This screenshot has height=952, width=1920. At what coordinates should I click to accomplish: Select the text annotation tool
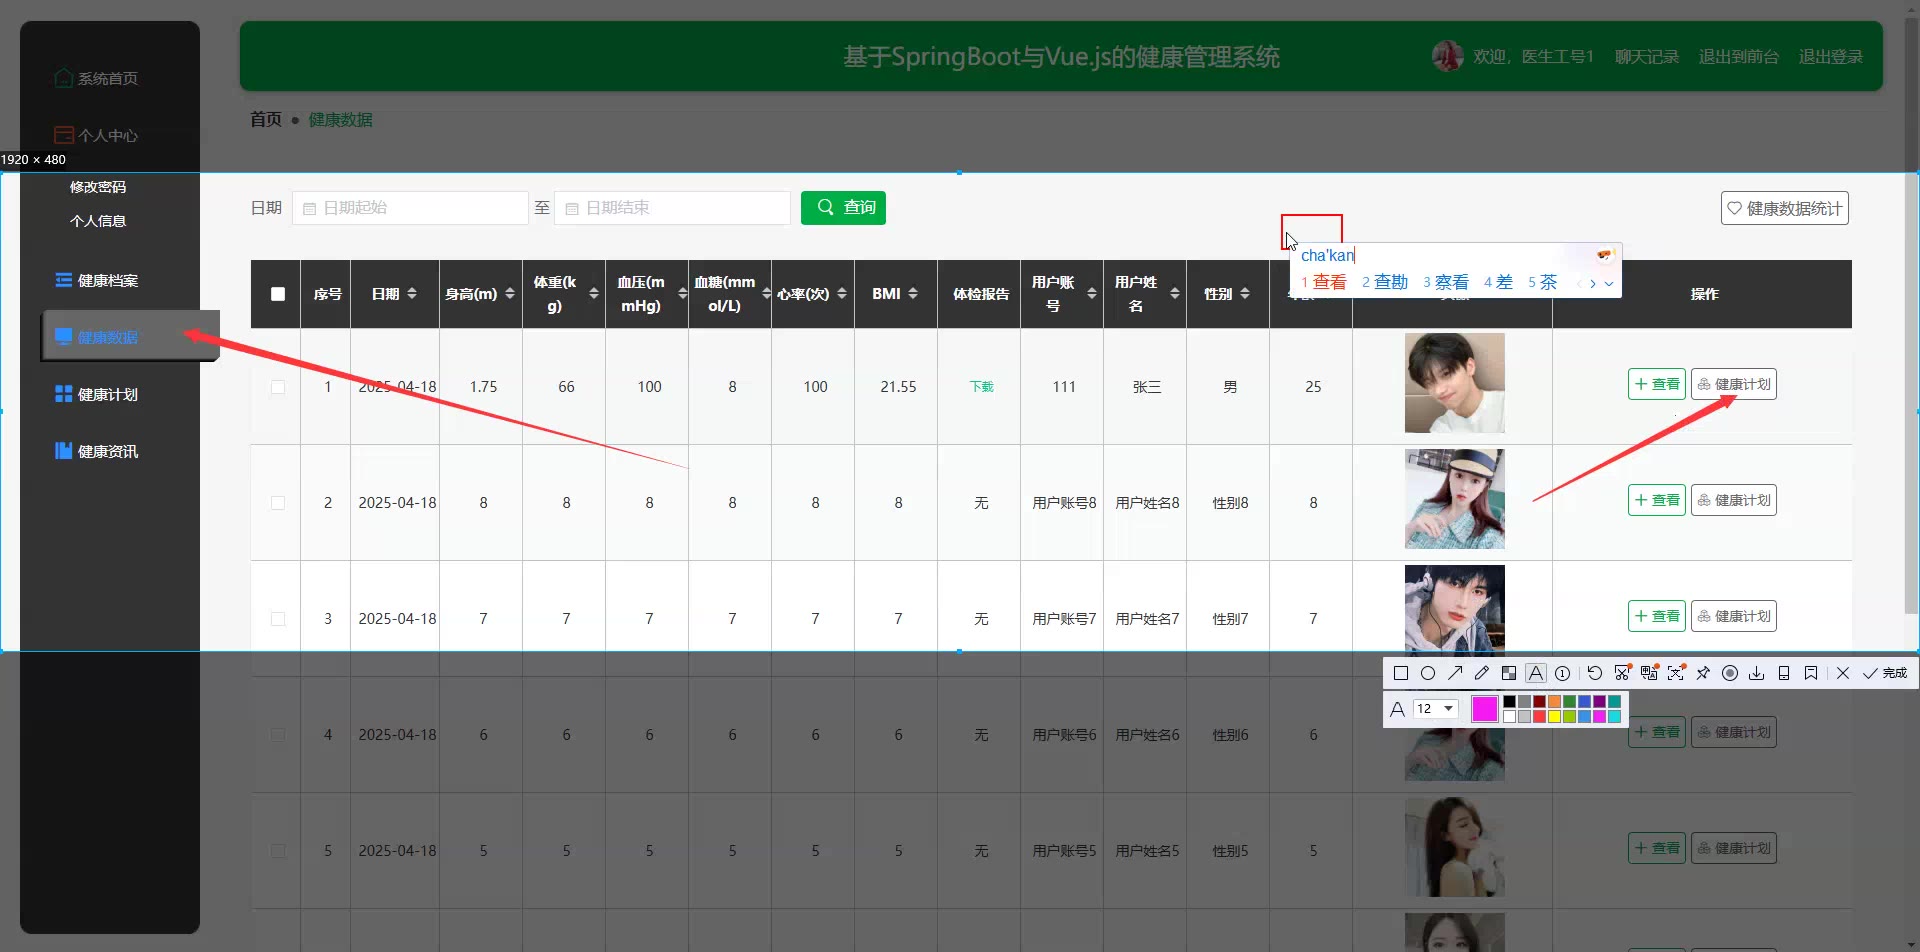(1536, 673)
